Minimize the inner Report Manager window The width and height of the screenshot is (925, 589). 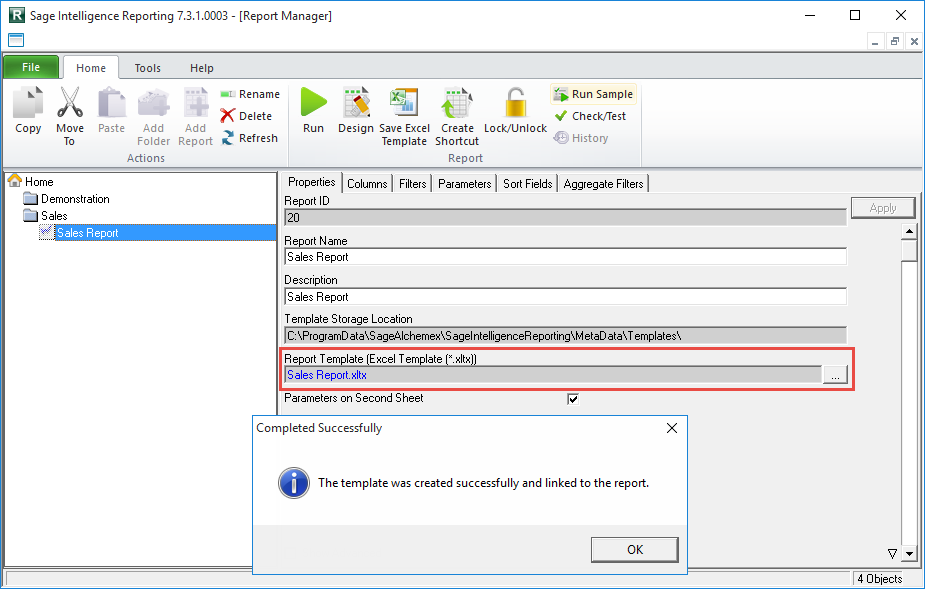tap(875, 41)
